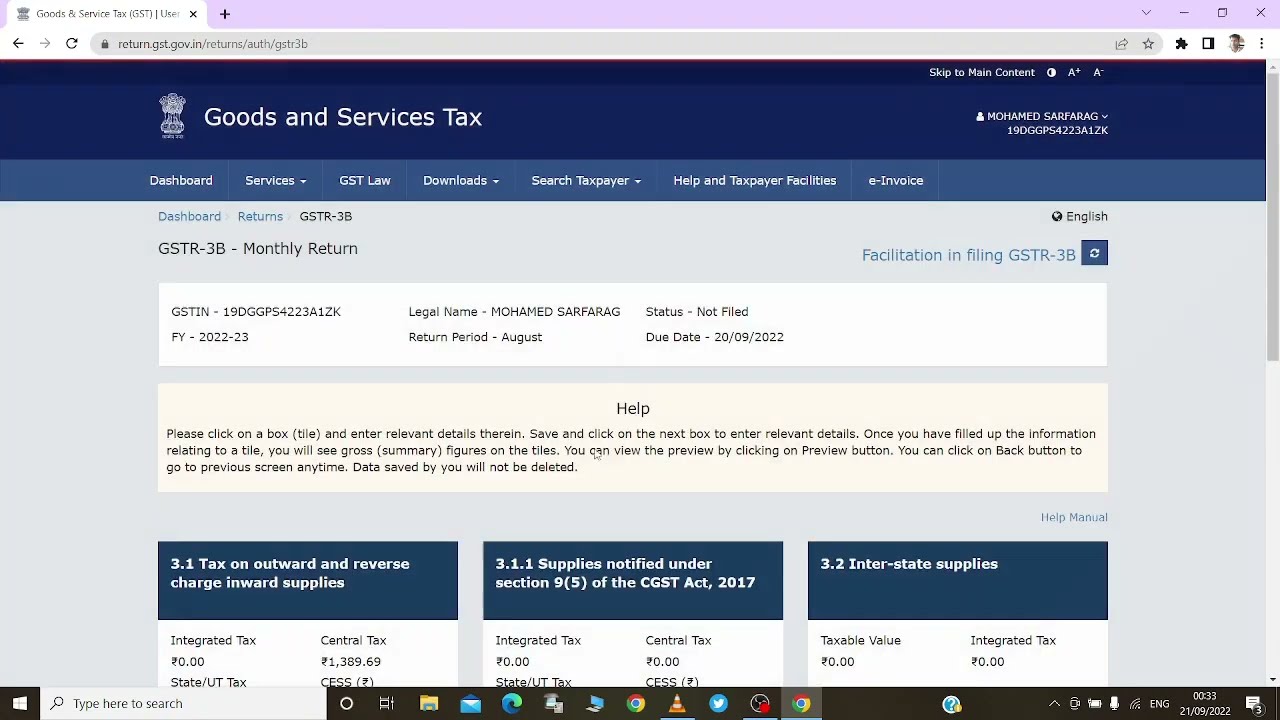Expand the Downloads menu dropdown
This screenshot has width=1280, height=720.
(460, 180)
